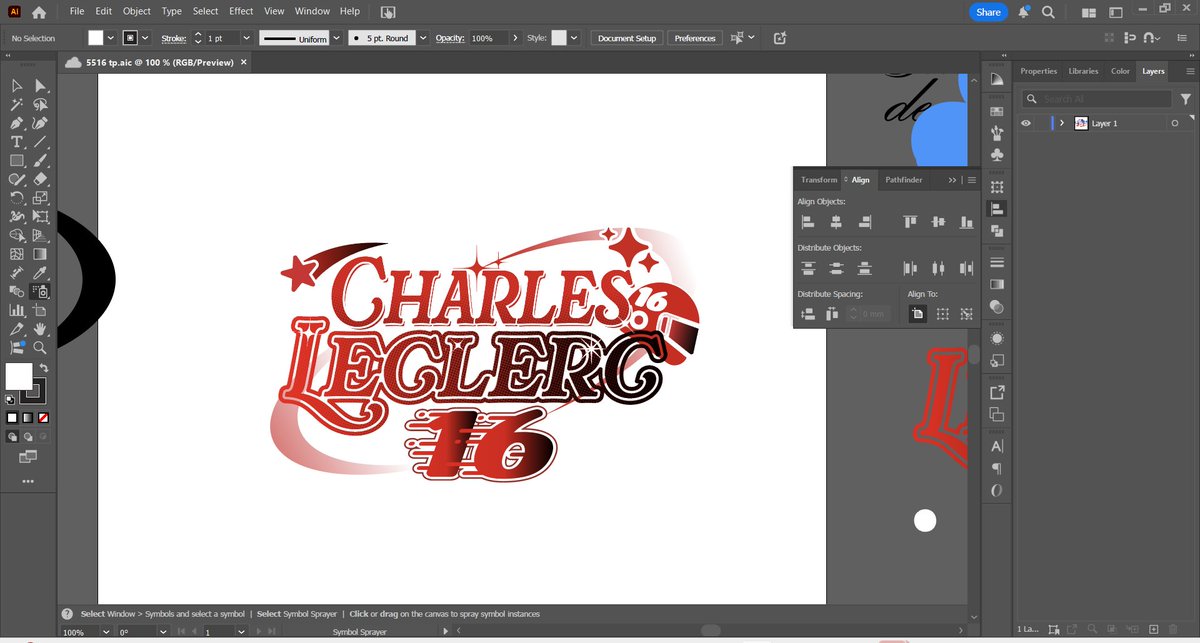Switch to the Pathfinder tab
1200x643 pixels.
pyautogui.click(x=904, y=180)
